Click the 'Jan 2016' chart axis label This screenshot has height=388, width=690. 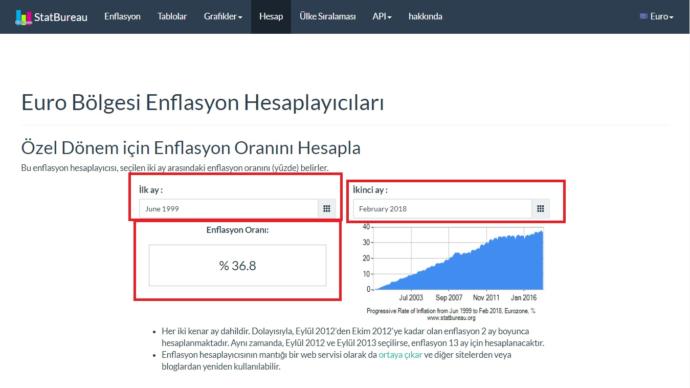(x=524, y=298)
